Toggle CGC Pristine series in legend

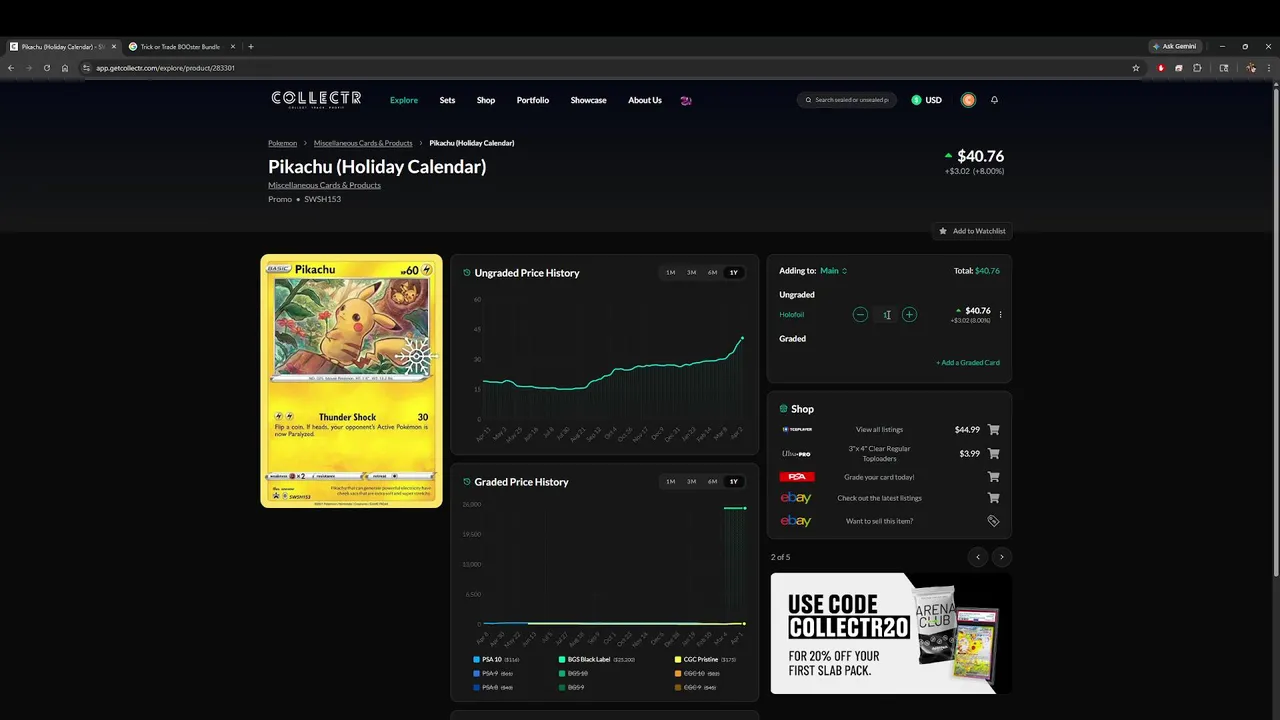(705, 660)
